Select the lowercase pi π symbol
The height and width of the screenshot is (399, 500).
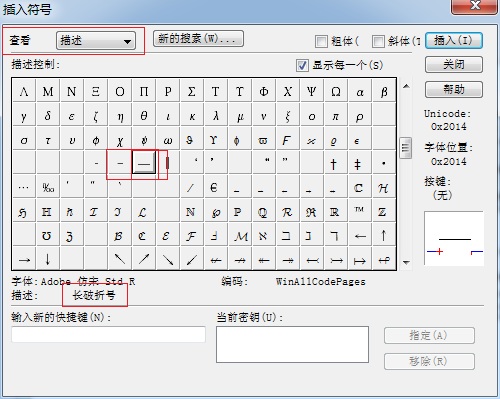336,115
